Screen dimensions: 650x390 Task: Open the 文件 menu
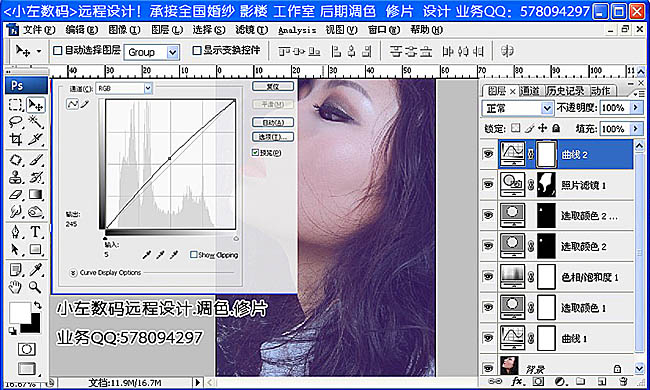pos(38,30)
